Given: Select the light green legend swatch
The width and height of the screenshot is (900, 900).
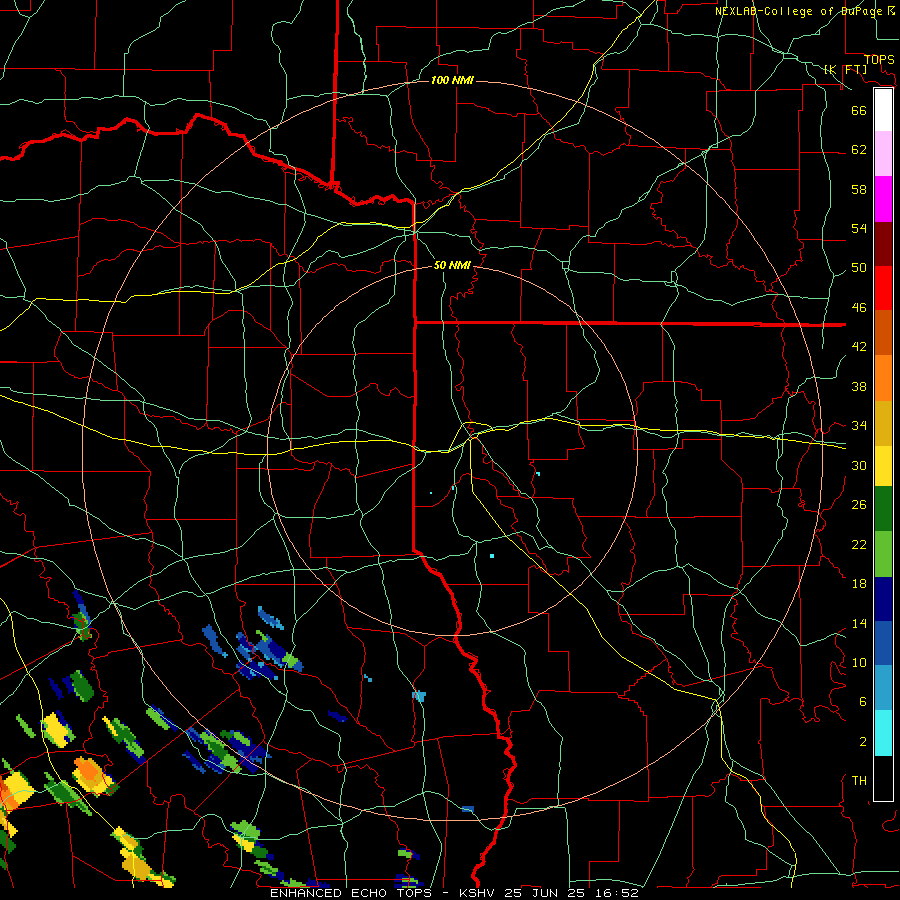Looking at the screenshot, I should (883, 554).
